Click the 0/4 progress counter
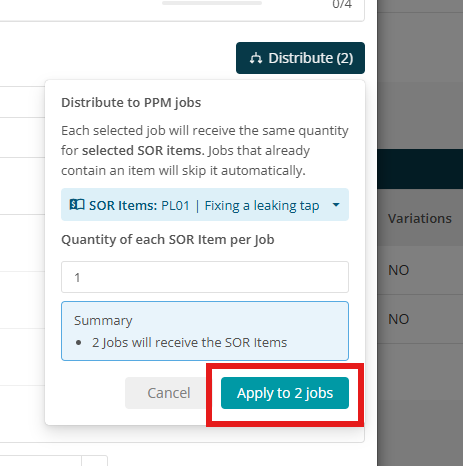This screenshot has width=463, height=466. click(342, 4)
